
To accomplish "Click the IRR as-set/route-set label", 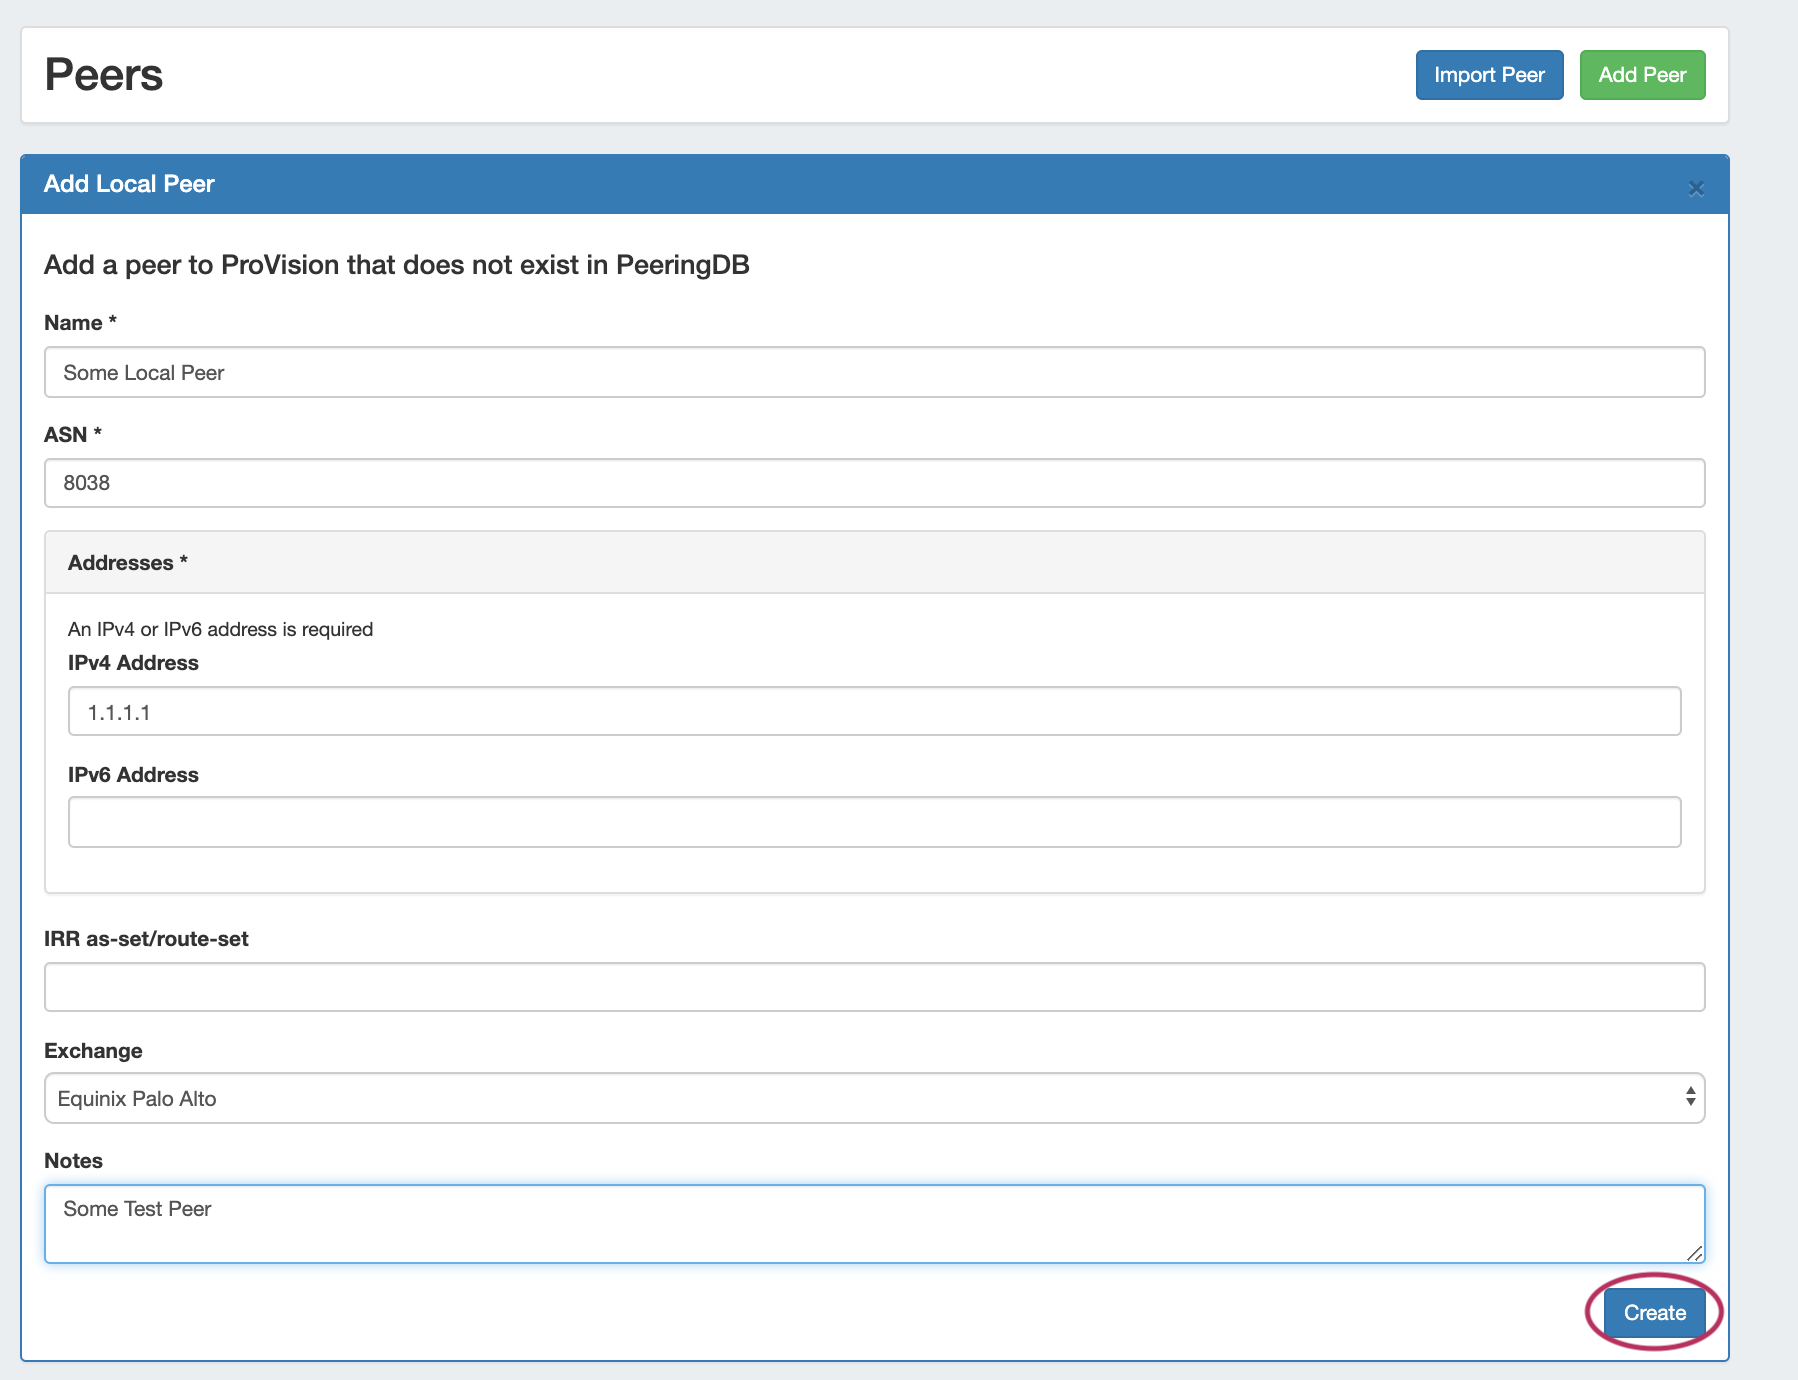I will click(x=146, y=939).
